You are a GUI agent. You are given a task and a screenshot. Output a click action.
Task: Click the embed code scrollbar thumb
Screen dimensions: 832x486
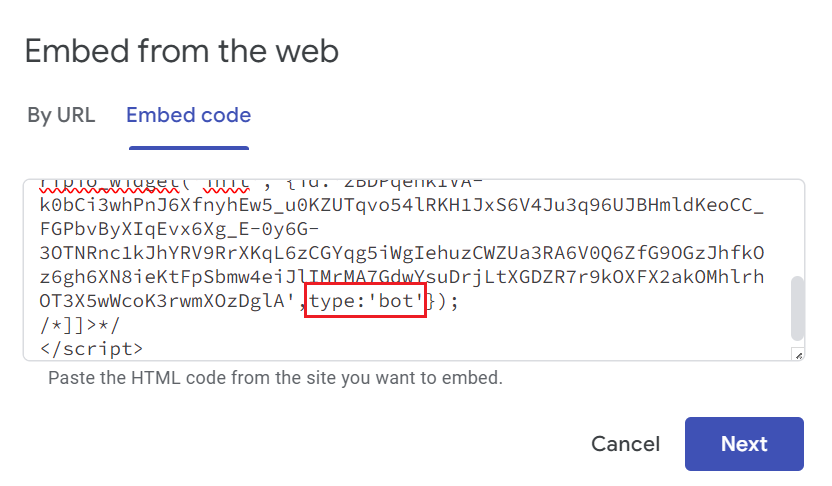797,308
